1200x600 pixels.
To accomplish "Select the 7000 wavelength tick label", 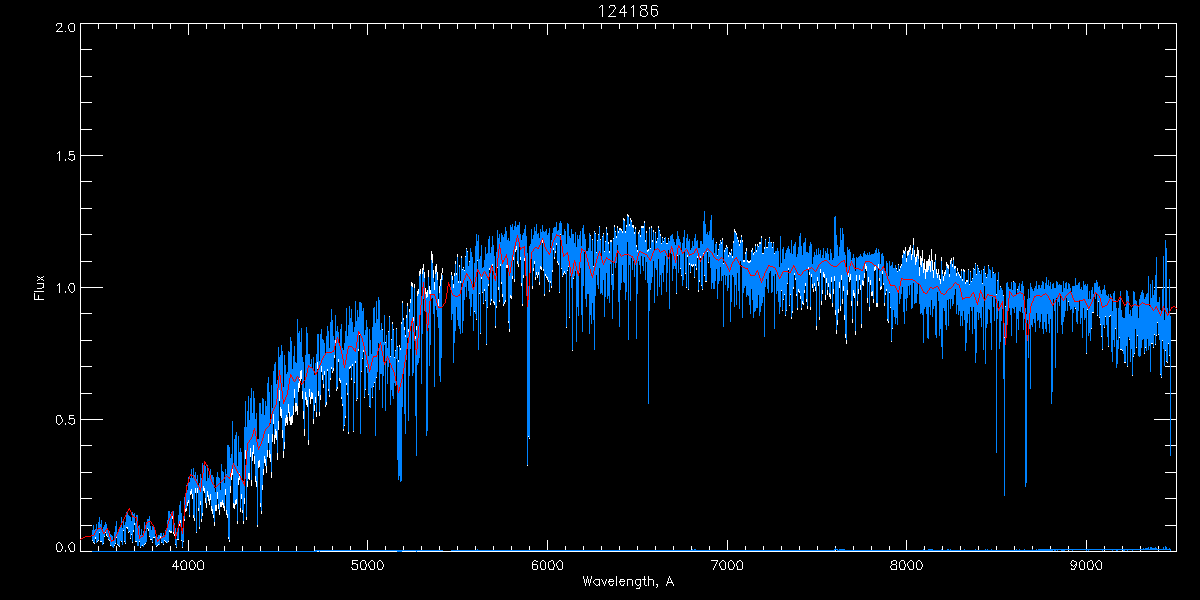I will [x=727, y=565].
